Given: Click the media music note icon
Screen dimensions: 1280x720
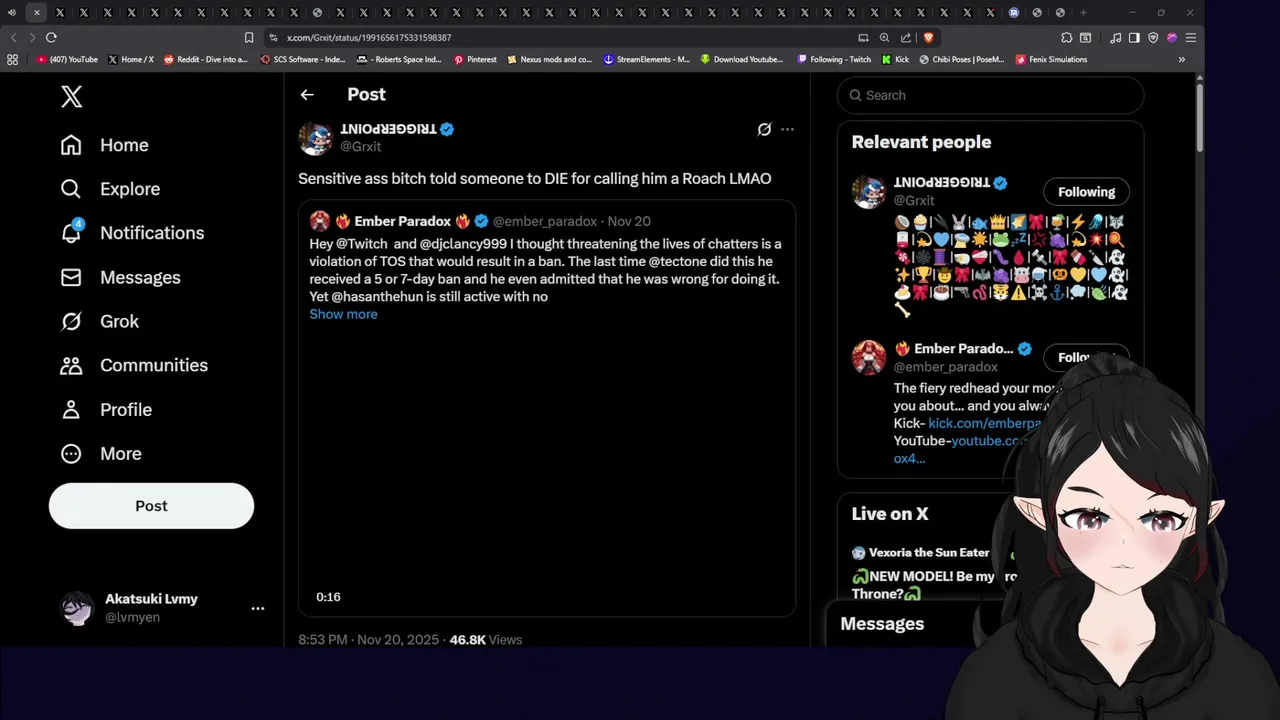Looking at the screenshot, I should 1115,37.
